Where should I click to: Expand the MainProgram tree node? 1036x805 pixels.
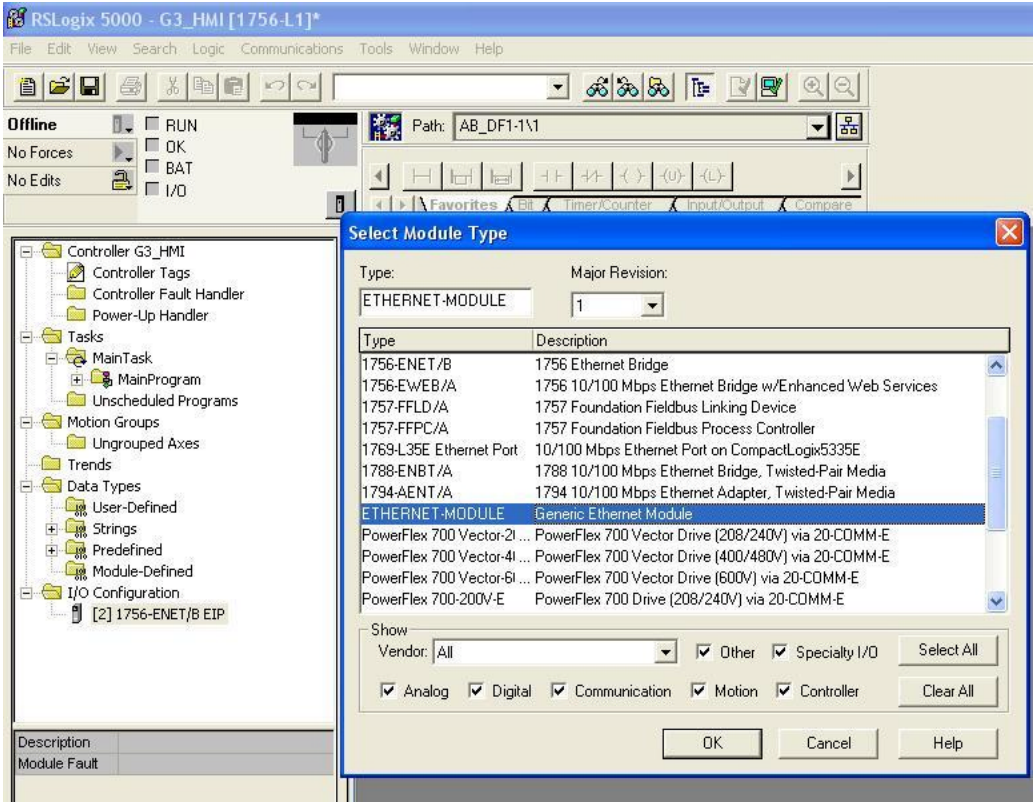pos(77,379)
